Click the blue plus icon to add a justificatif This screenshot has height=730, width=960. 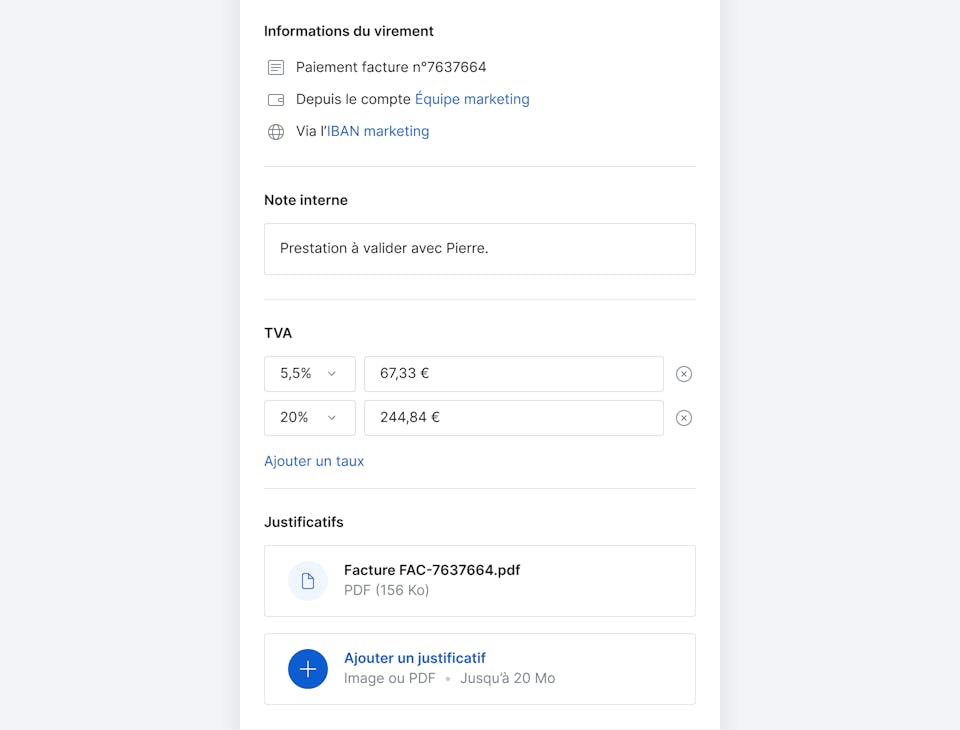[x=308, y=669]
